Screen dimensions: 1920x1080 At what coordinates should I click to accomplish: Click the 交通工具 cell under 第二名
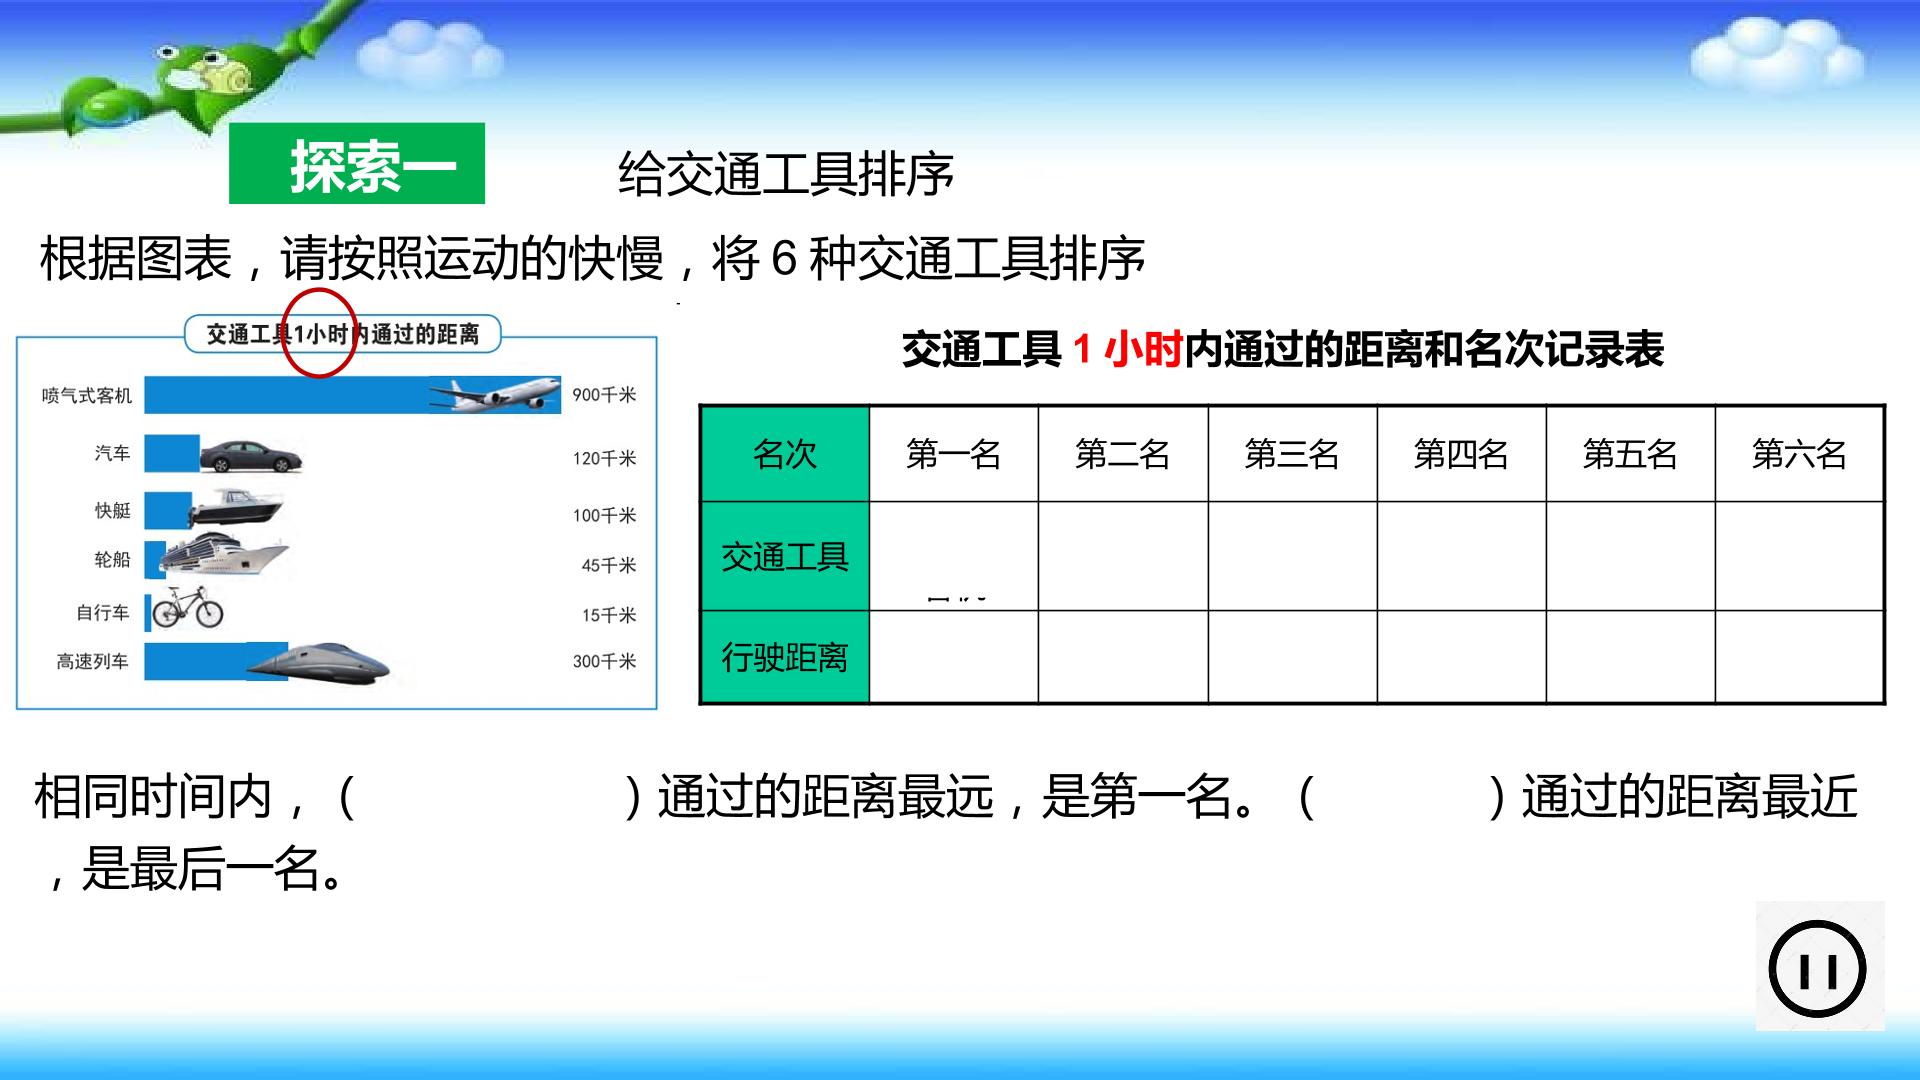point(1123,556)
